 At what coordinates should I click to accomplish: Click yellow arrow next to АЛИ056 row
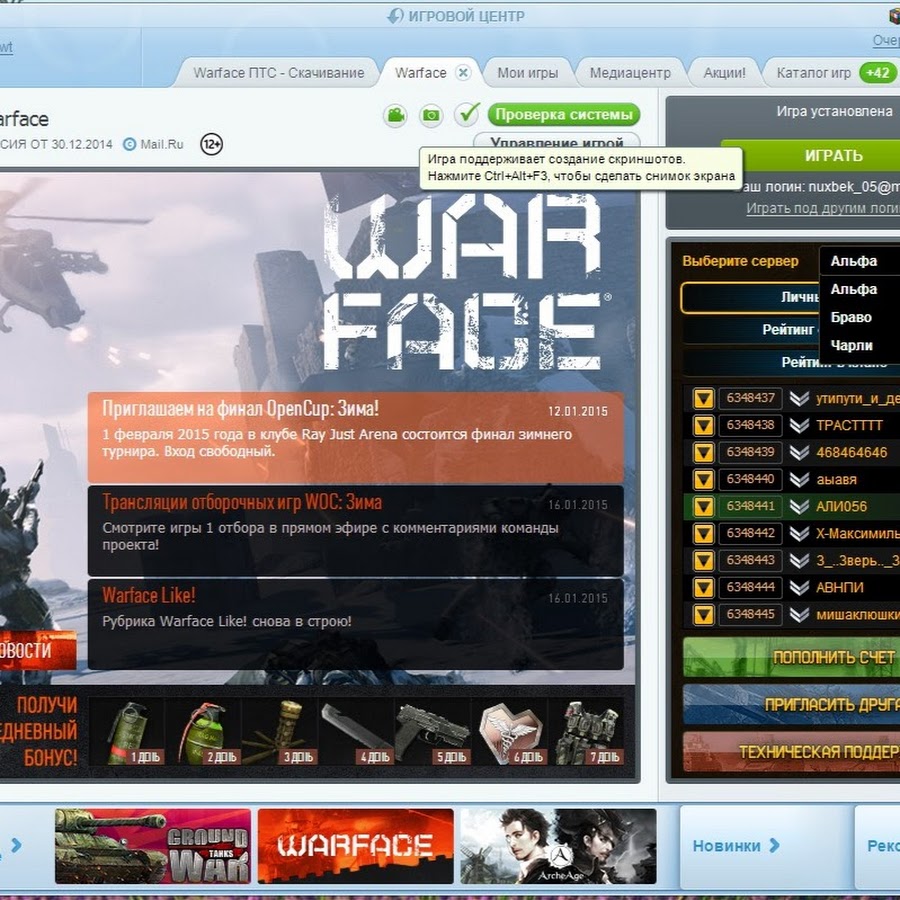[x=703, y=506]
